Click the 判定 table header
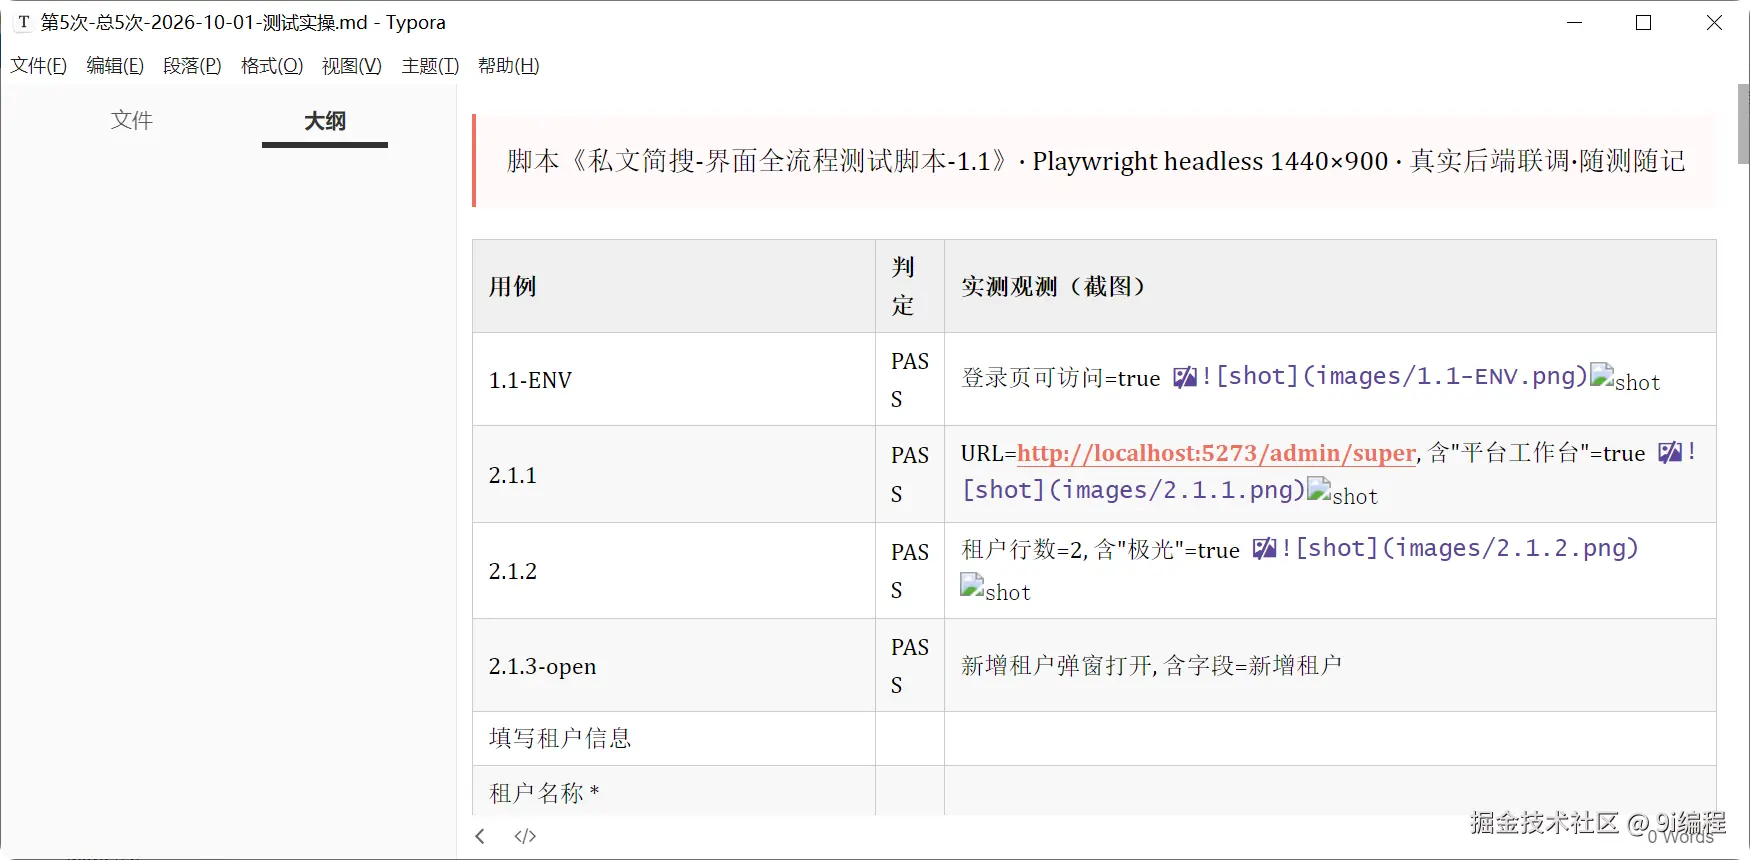Image resolution: width=1750 pixels, height=860 pixels. pyautogui.click(x=910, y=286)
